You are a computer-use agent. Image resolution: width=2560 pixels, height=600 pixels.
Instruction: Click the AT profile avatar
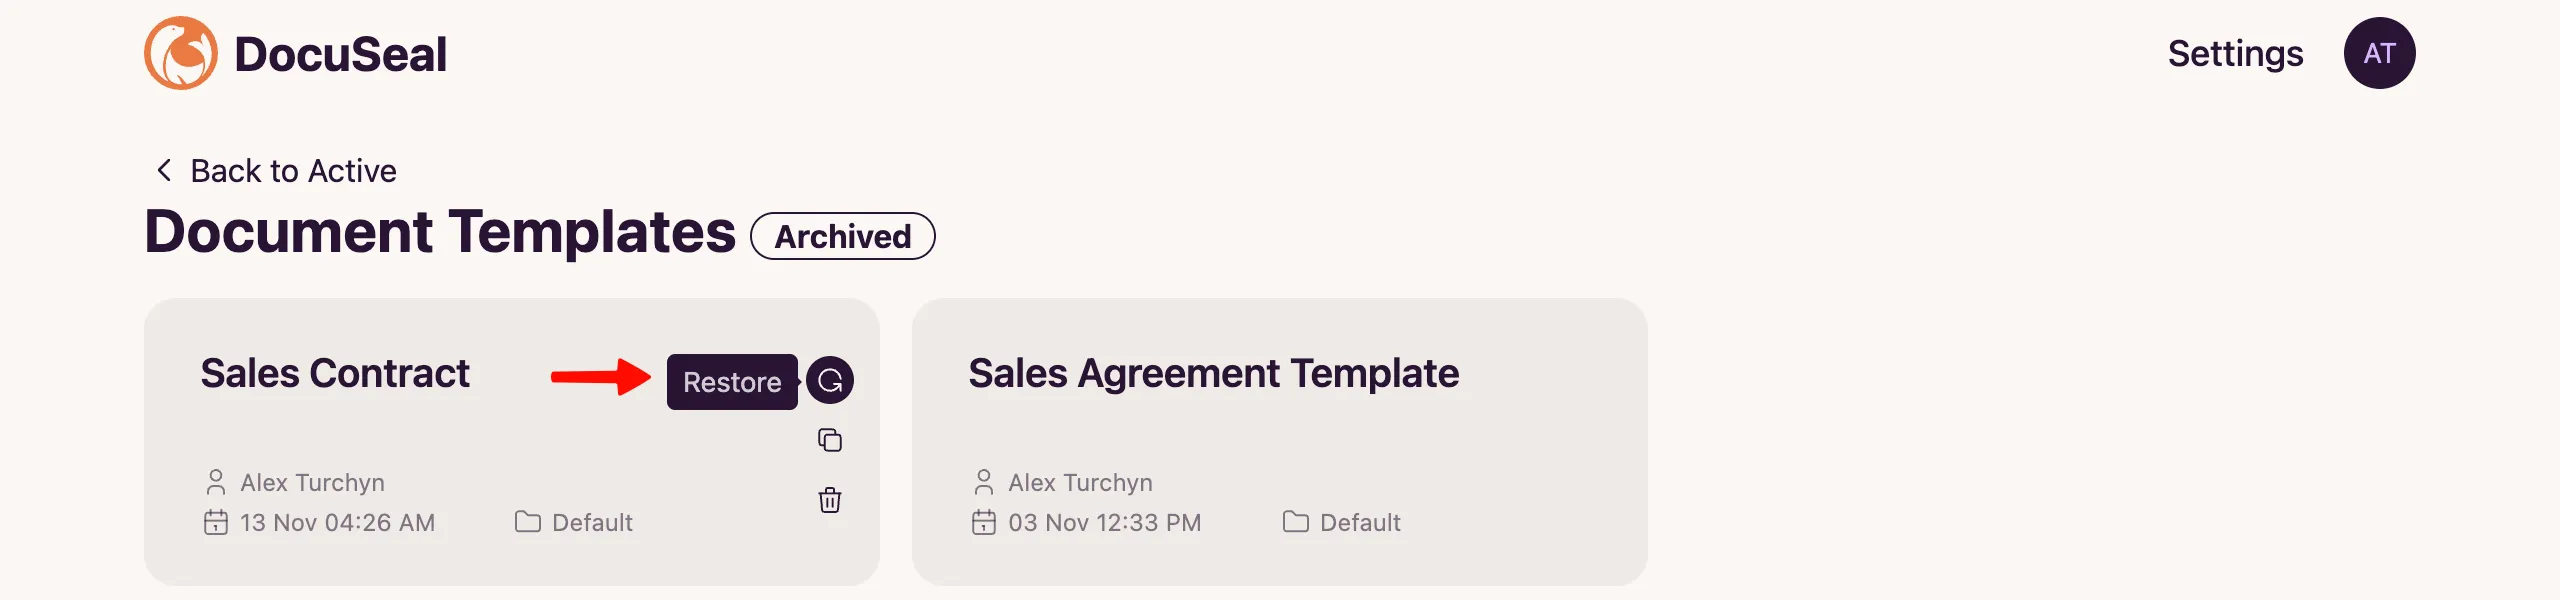coord(2381,53)
